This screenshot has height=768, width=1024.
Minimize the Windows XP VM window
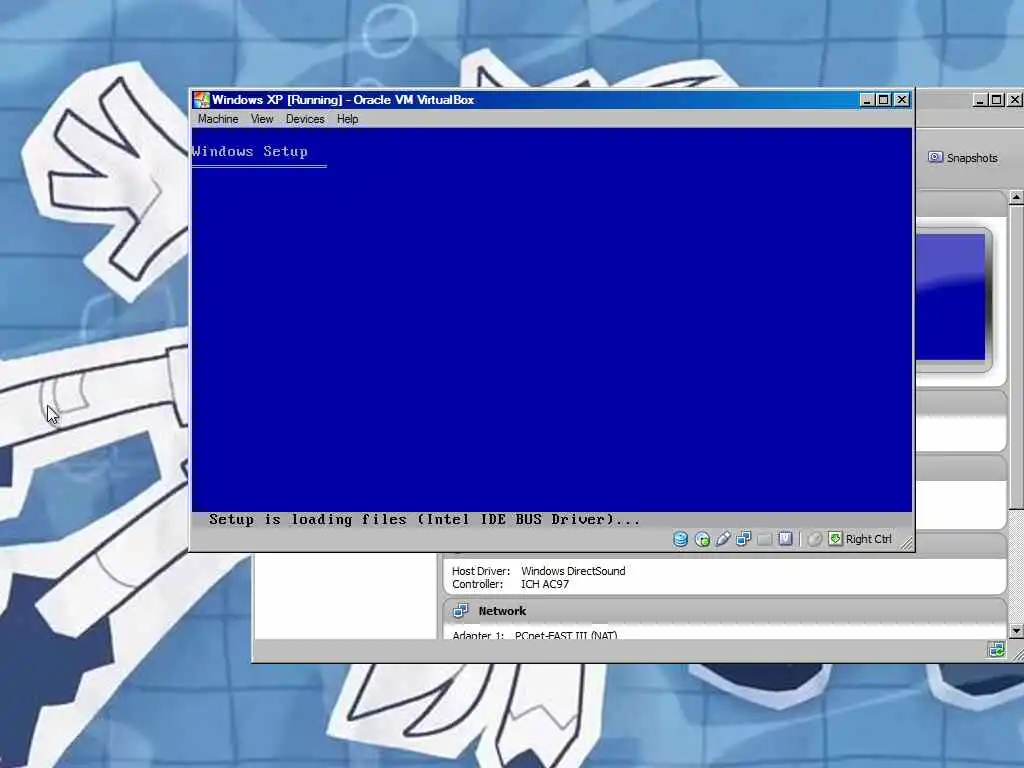(867, 100)
